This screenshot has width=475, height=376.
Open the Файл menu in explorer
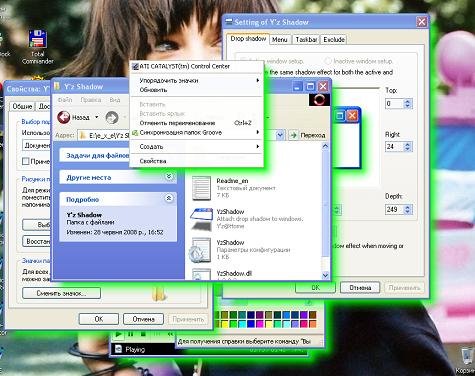click(x=65, y=100)
